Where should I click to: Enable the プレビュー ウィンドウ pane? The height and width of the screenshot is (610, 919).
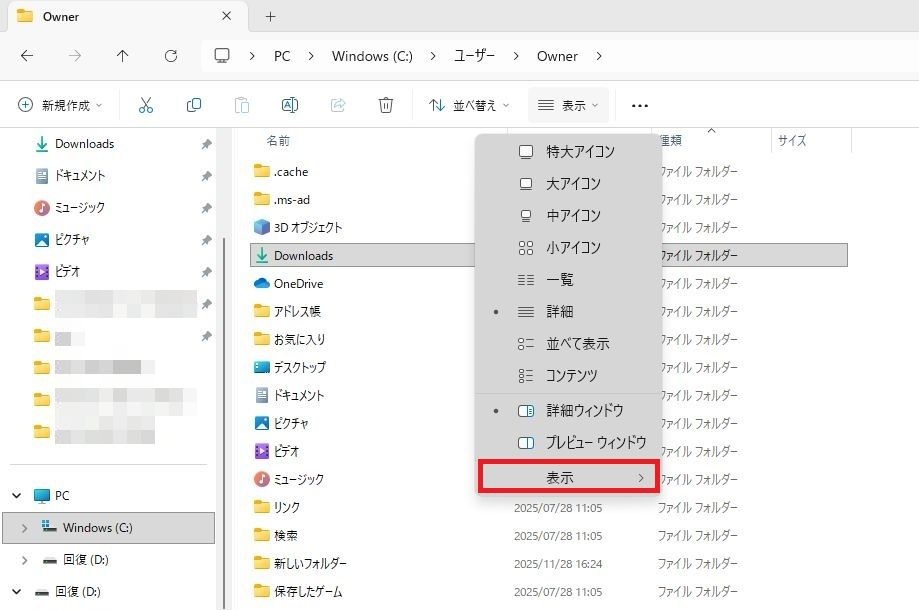pyautogui.click(x=595, y=443)
